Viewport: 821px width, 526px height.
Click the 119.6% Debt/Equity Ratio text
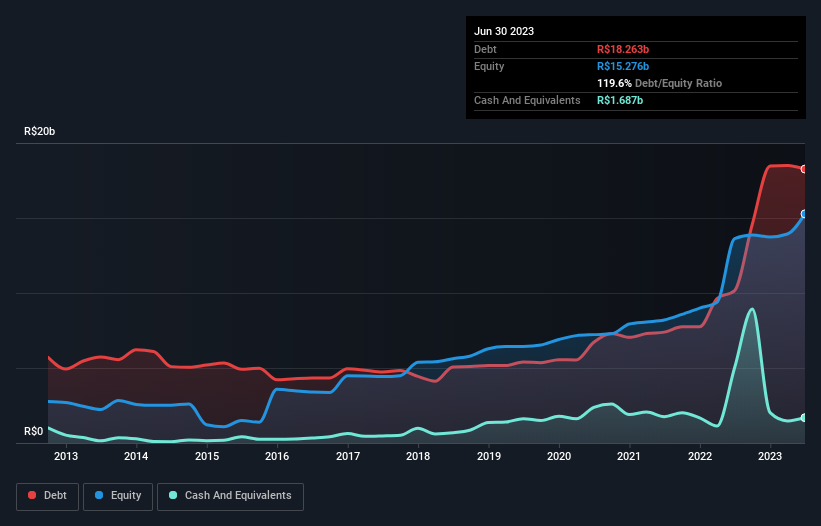coord(659,83)
